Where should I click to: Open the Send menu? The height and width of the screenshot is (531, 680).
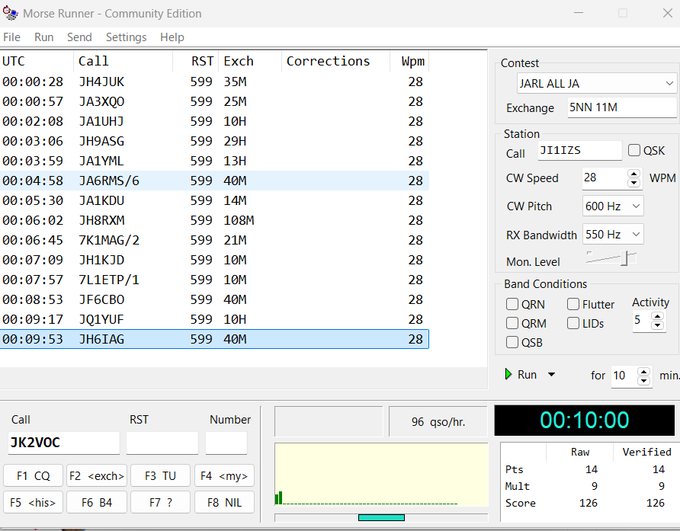79,37
